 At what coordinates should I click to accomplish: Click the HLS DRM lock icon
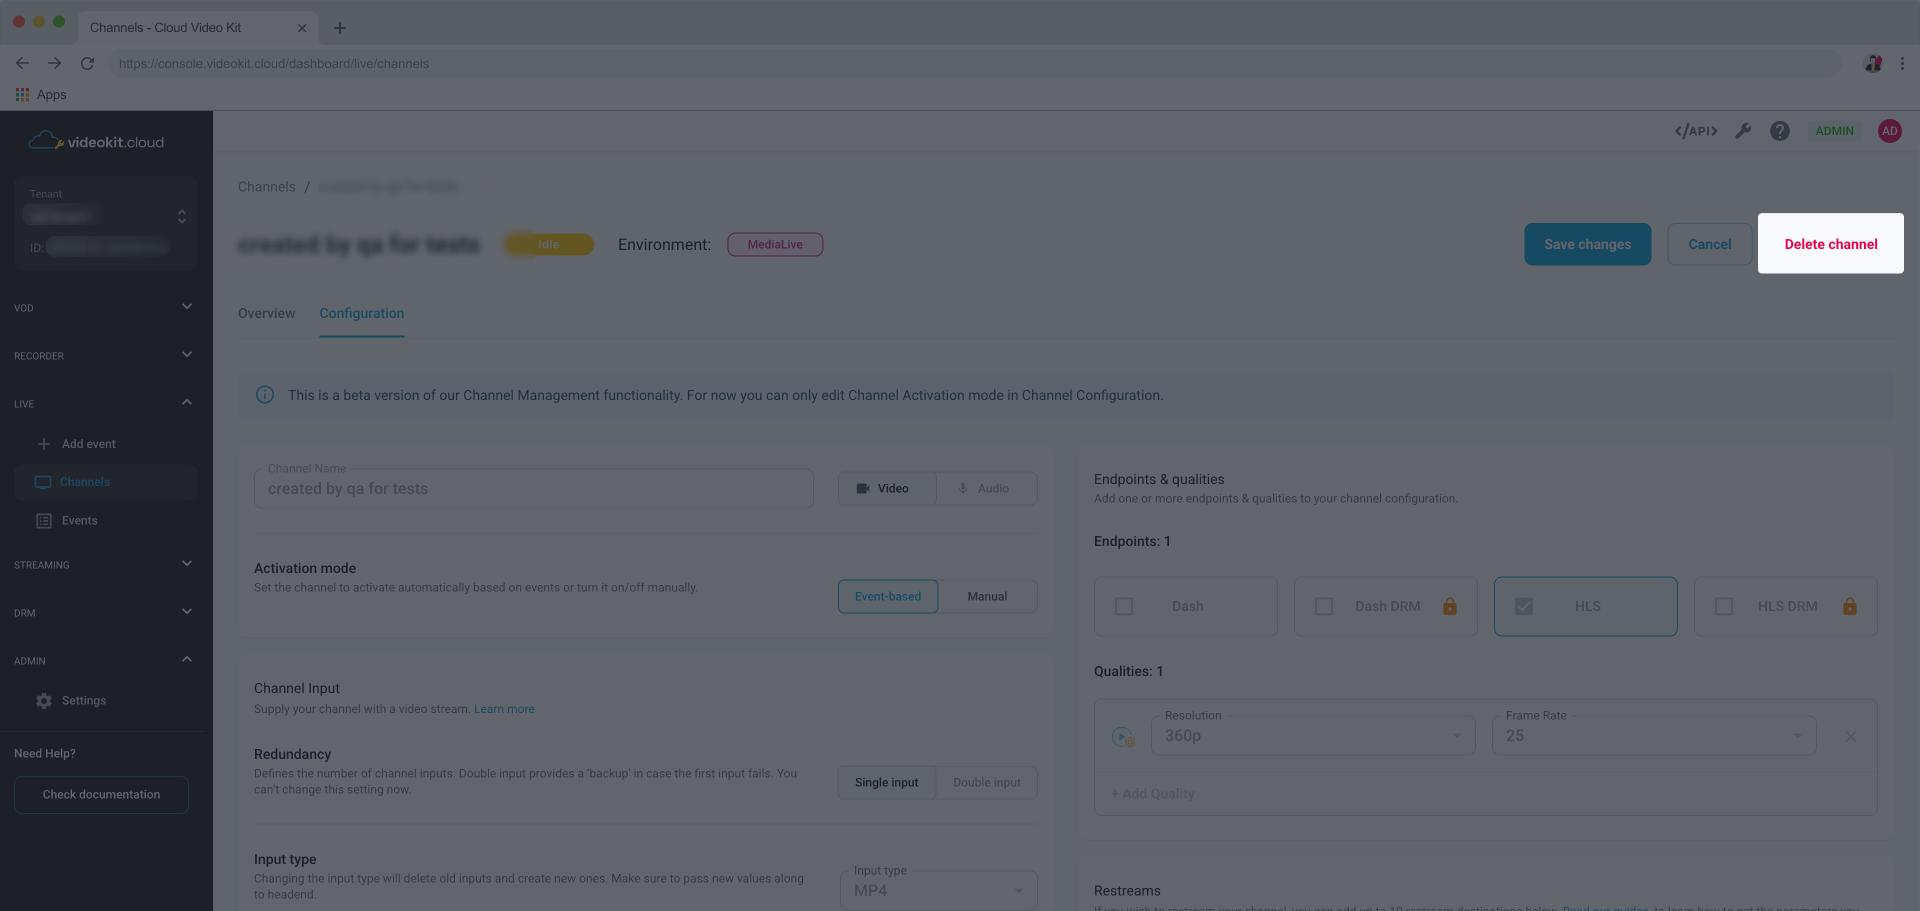click(x=1850, y=606)
